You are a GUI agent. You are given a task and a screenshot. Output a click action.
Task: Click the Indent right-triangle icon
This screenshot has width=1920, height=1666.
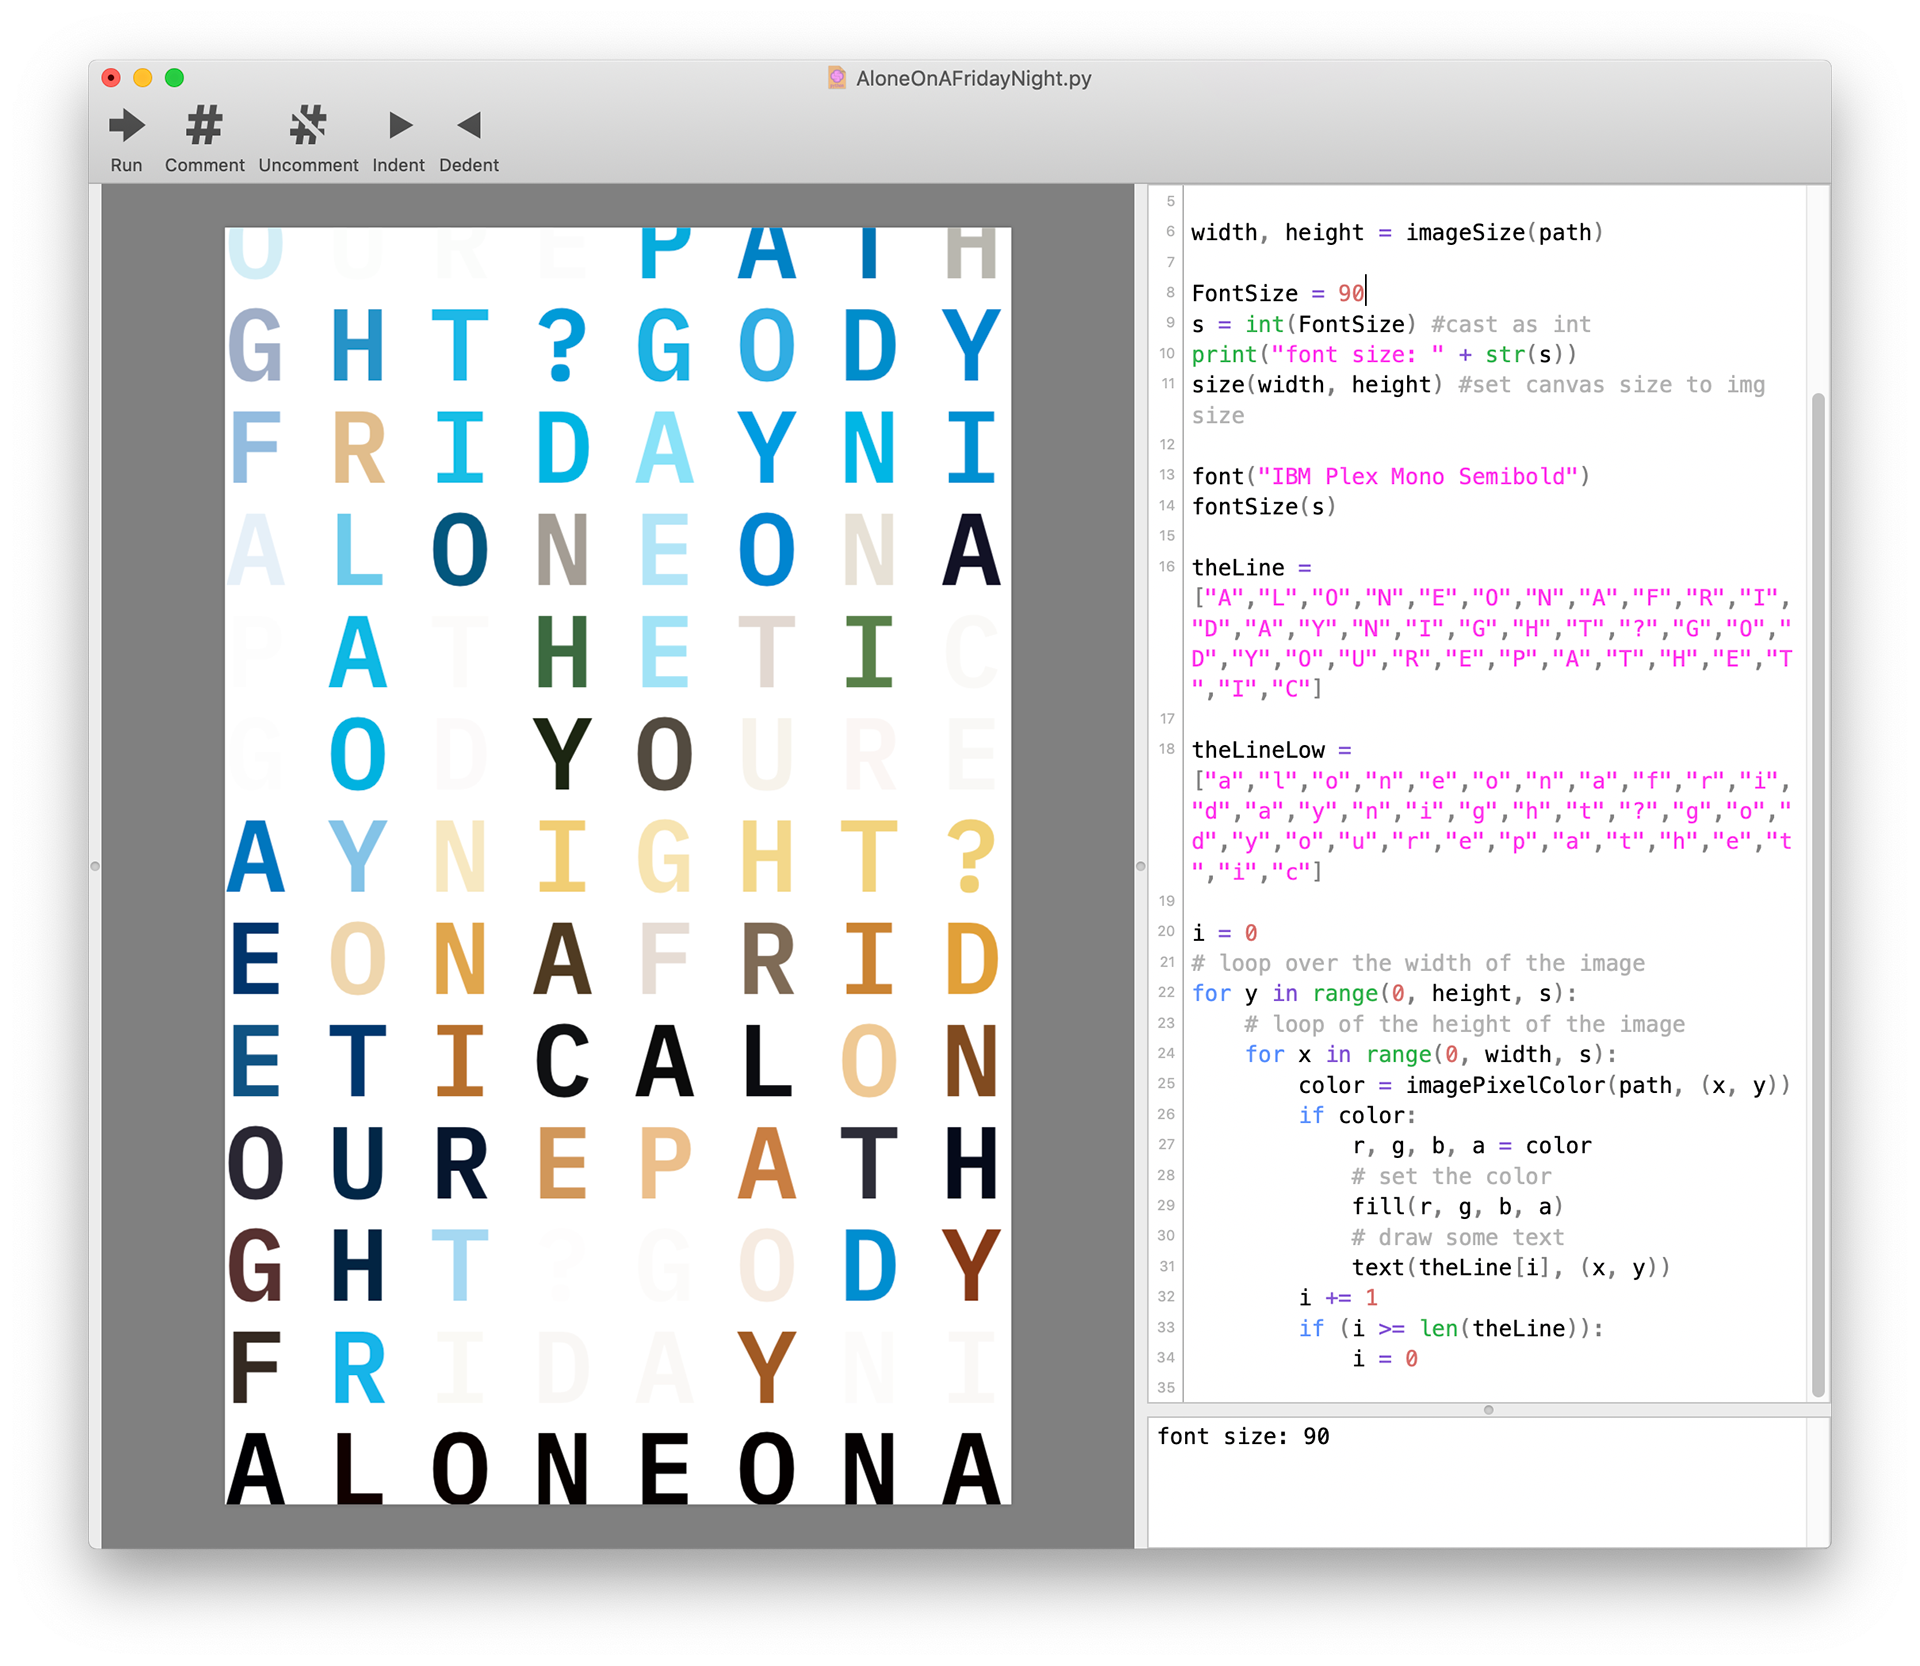click(399, 126)
